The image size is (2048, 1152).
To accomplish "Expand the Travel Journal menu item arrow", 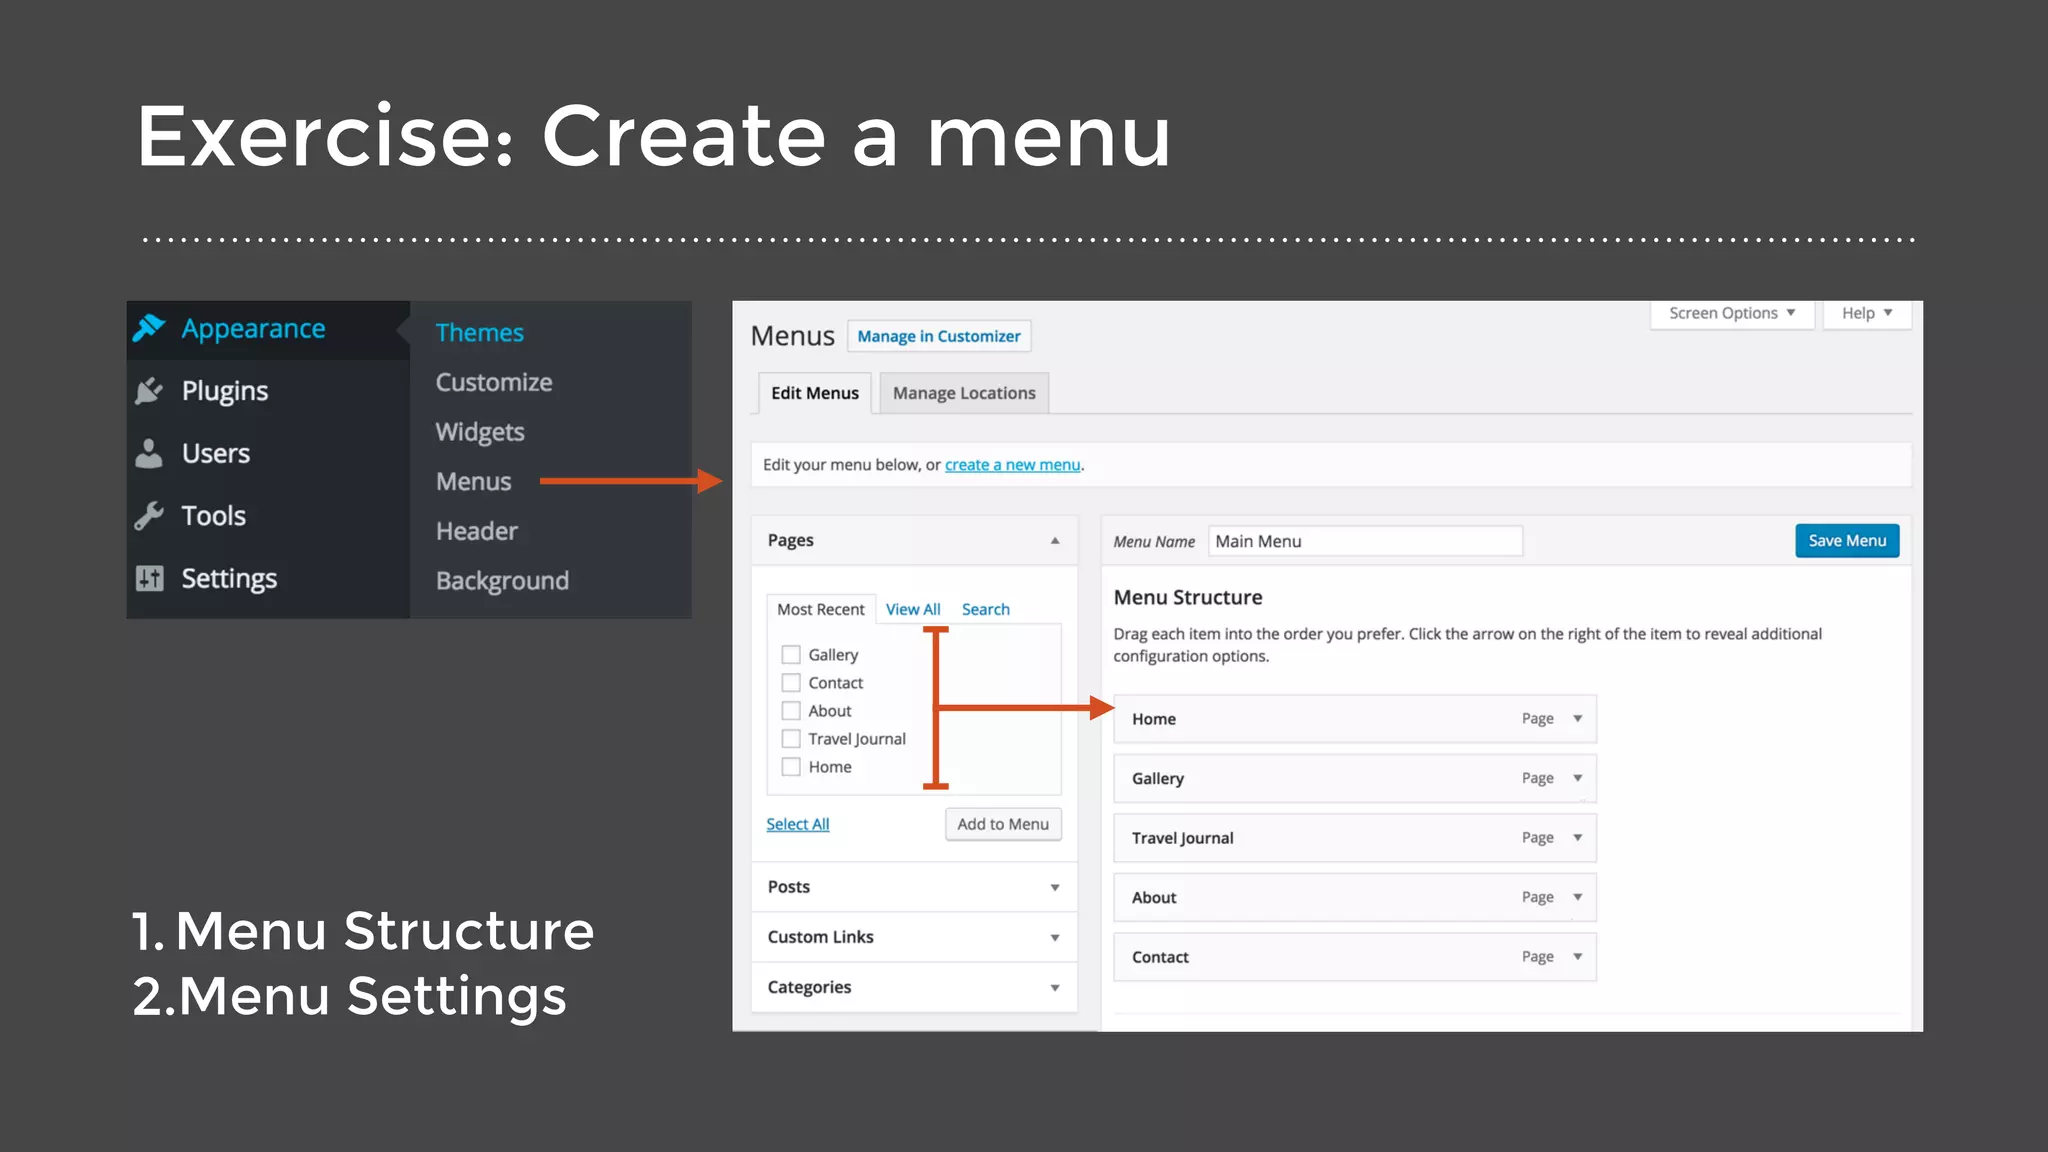I will [x=1577, y=838].
